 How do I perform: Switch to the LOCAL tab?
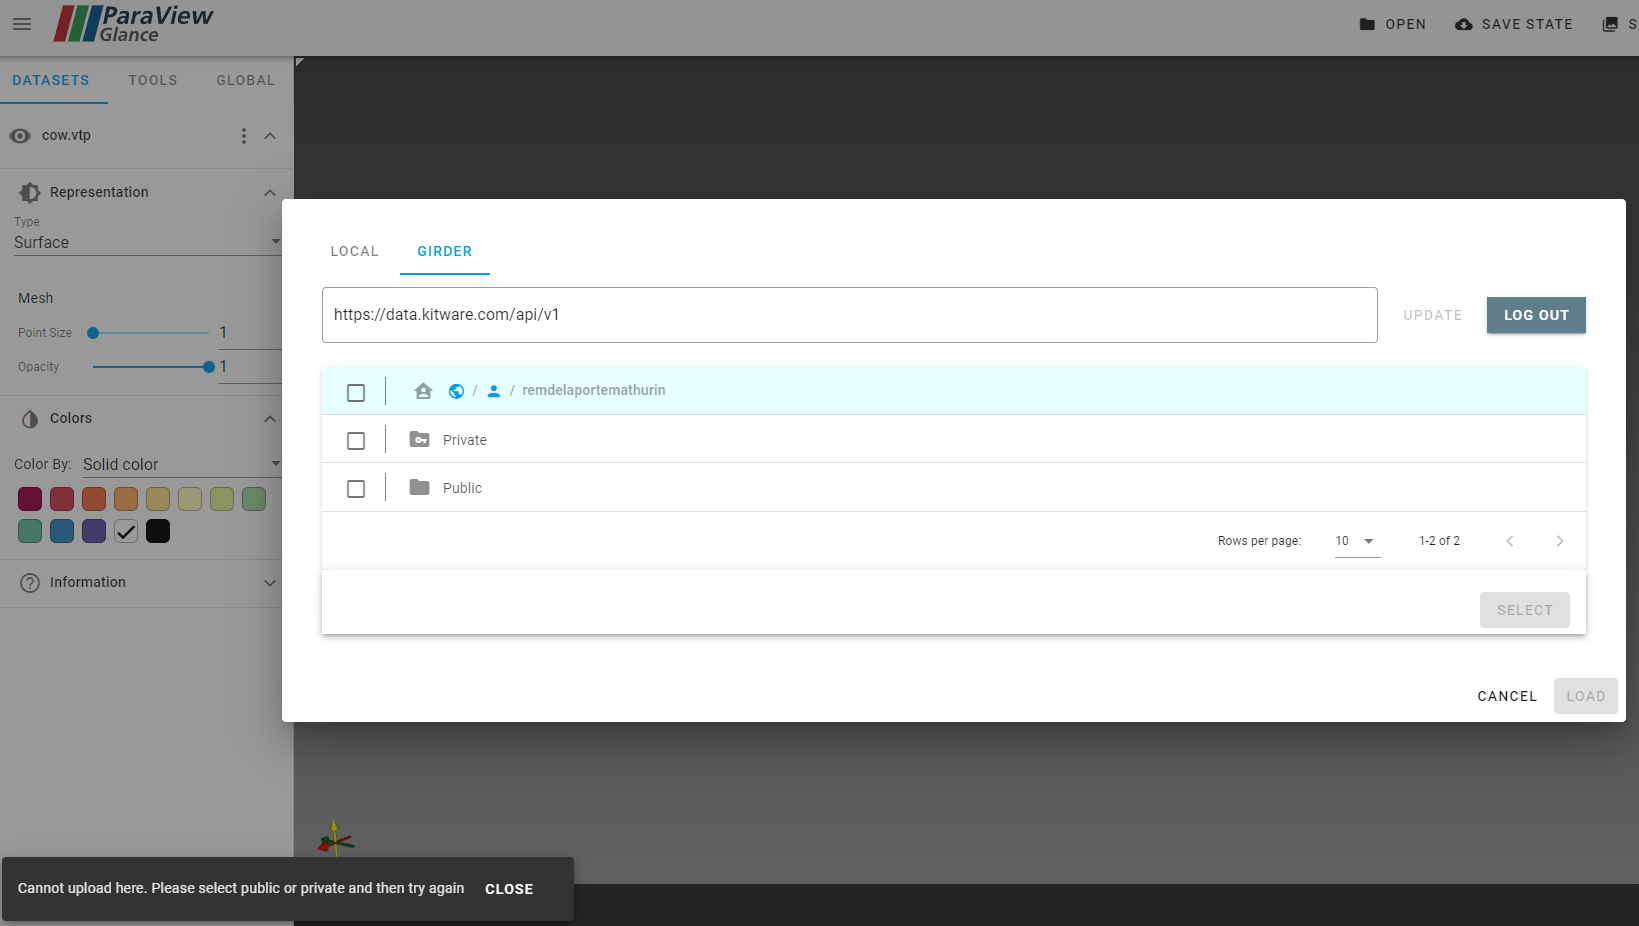(354, 251)
